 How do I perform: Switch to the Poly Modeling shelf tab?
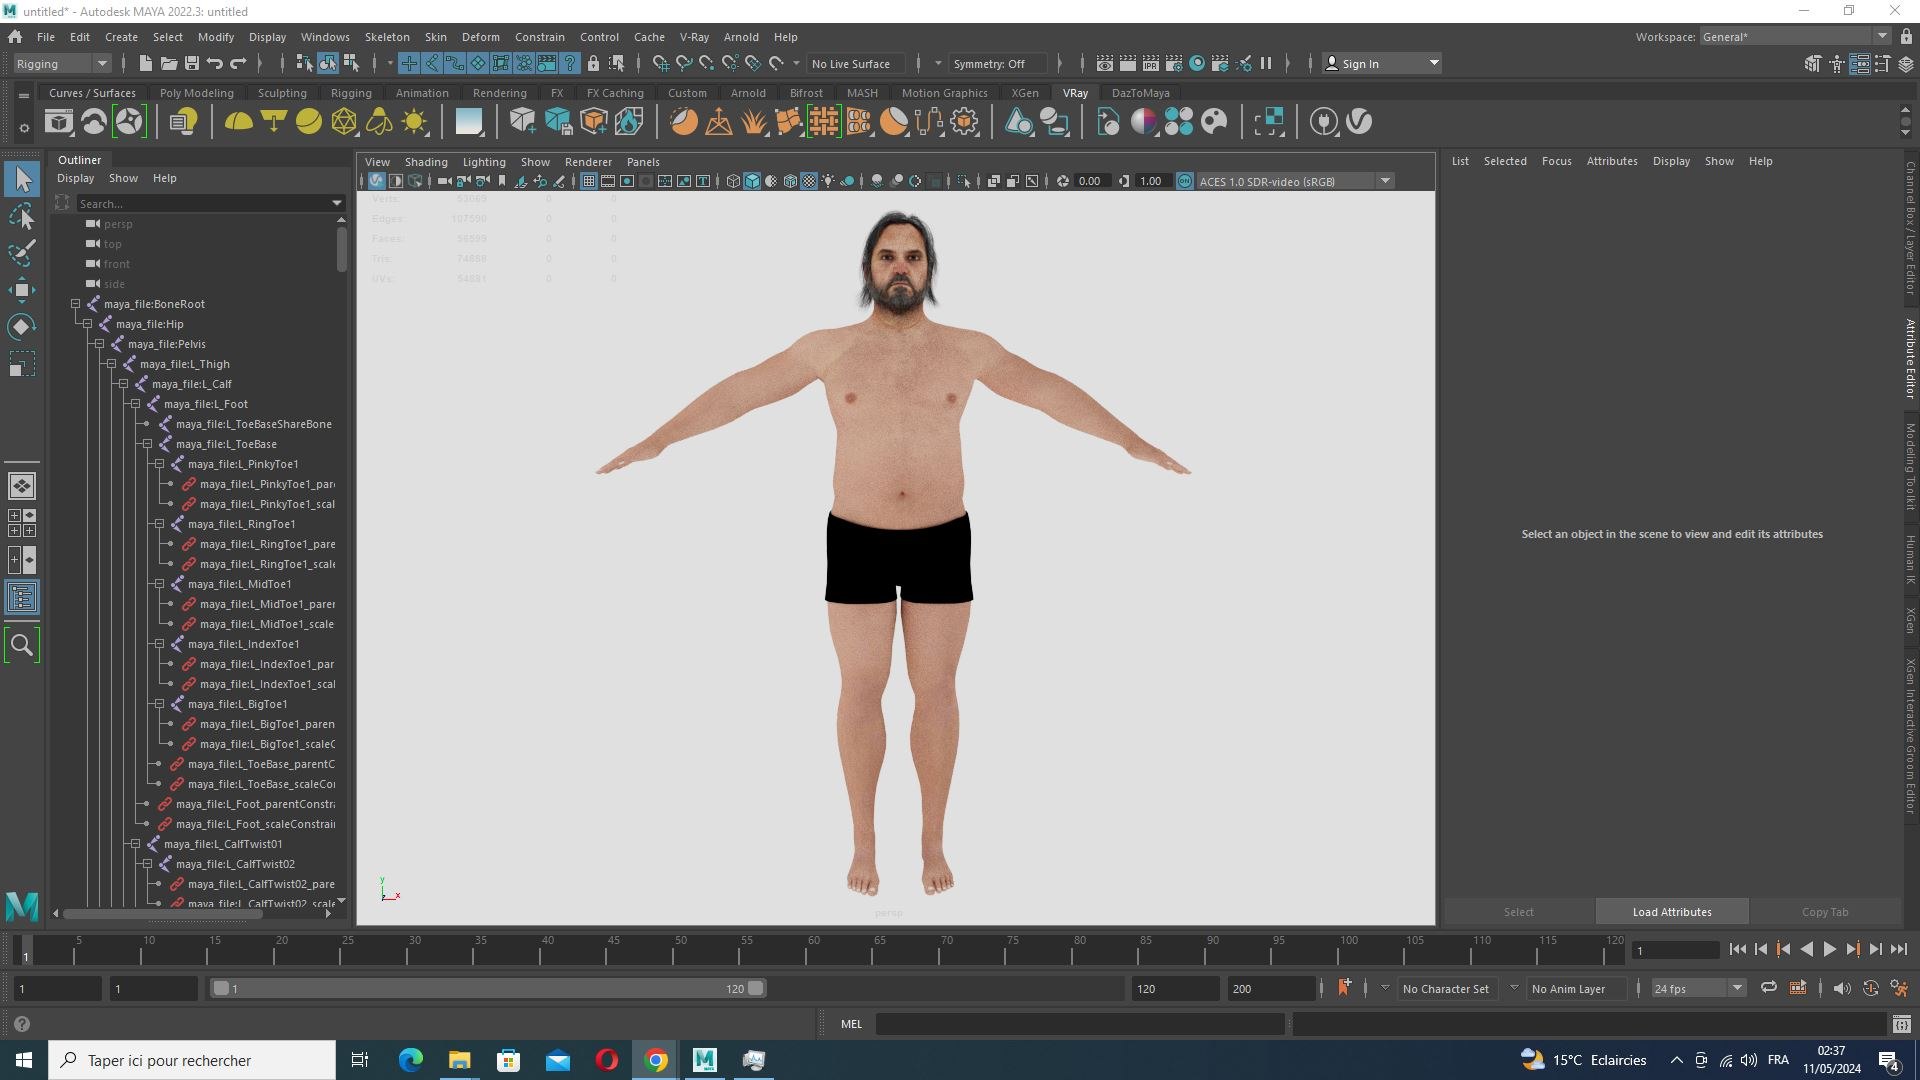click(196, 93)
